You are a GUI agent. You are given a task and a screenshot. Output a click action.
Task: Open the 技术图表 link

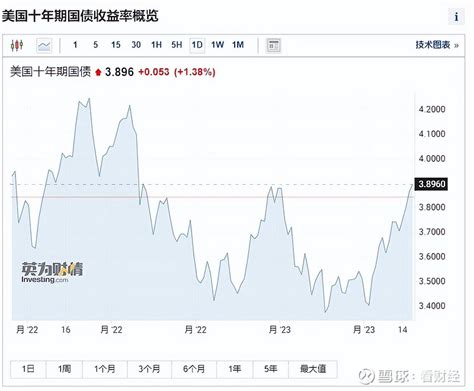437,45
